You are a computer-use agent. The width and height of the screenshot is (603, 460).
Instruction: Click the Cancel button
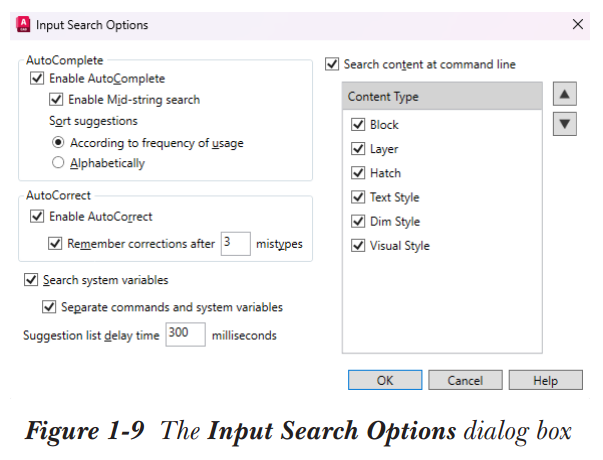(465, 380)
